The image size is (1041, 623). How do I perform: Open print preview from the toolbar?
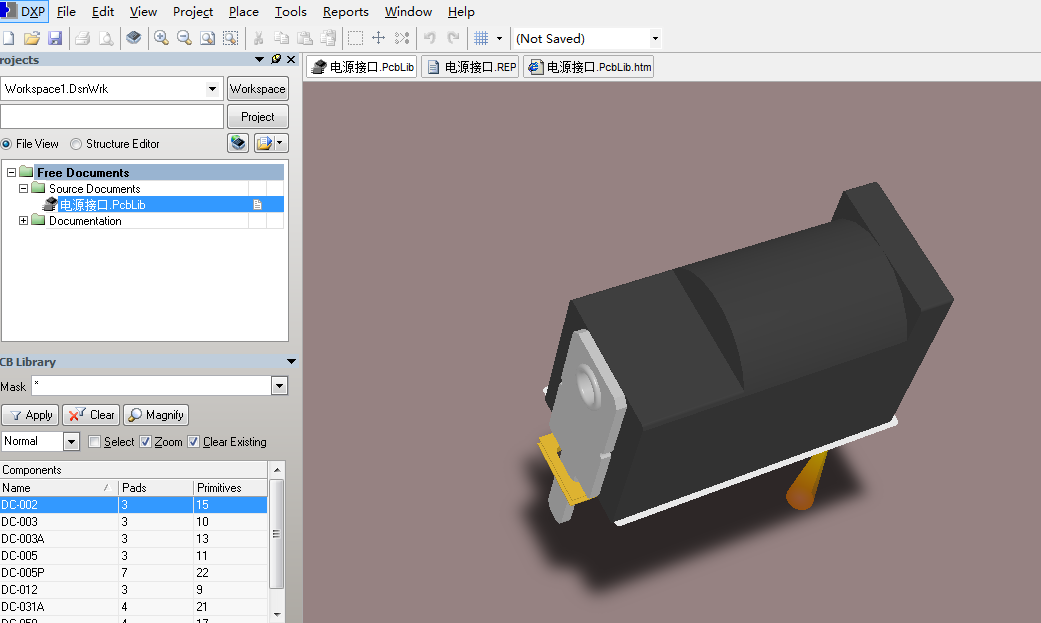[106, 39]
